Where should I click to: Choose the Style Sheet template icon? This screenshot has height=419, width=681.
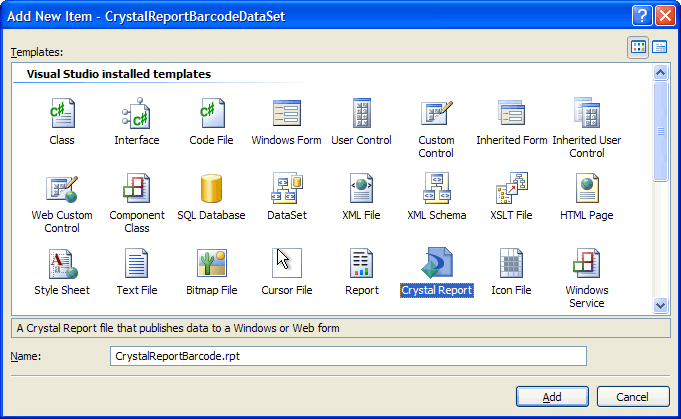(63, 264)
